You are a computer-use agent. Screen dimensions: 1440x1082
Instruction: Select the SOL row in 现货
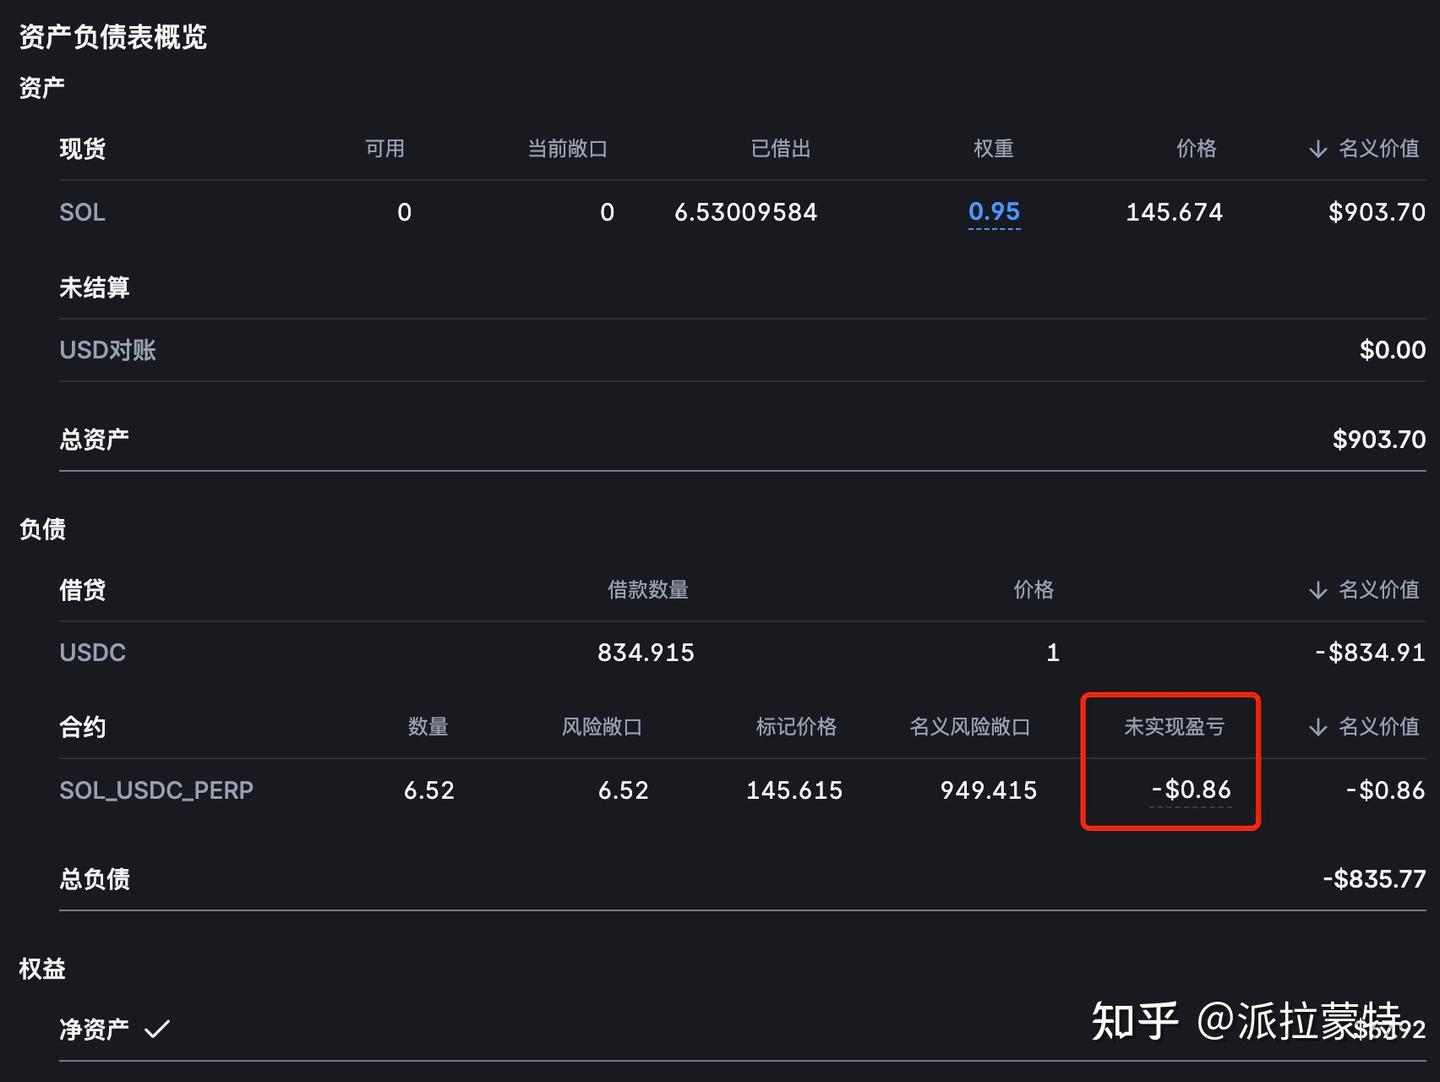click(x=81, y=211)
